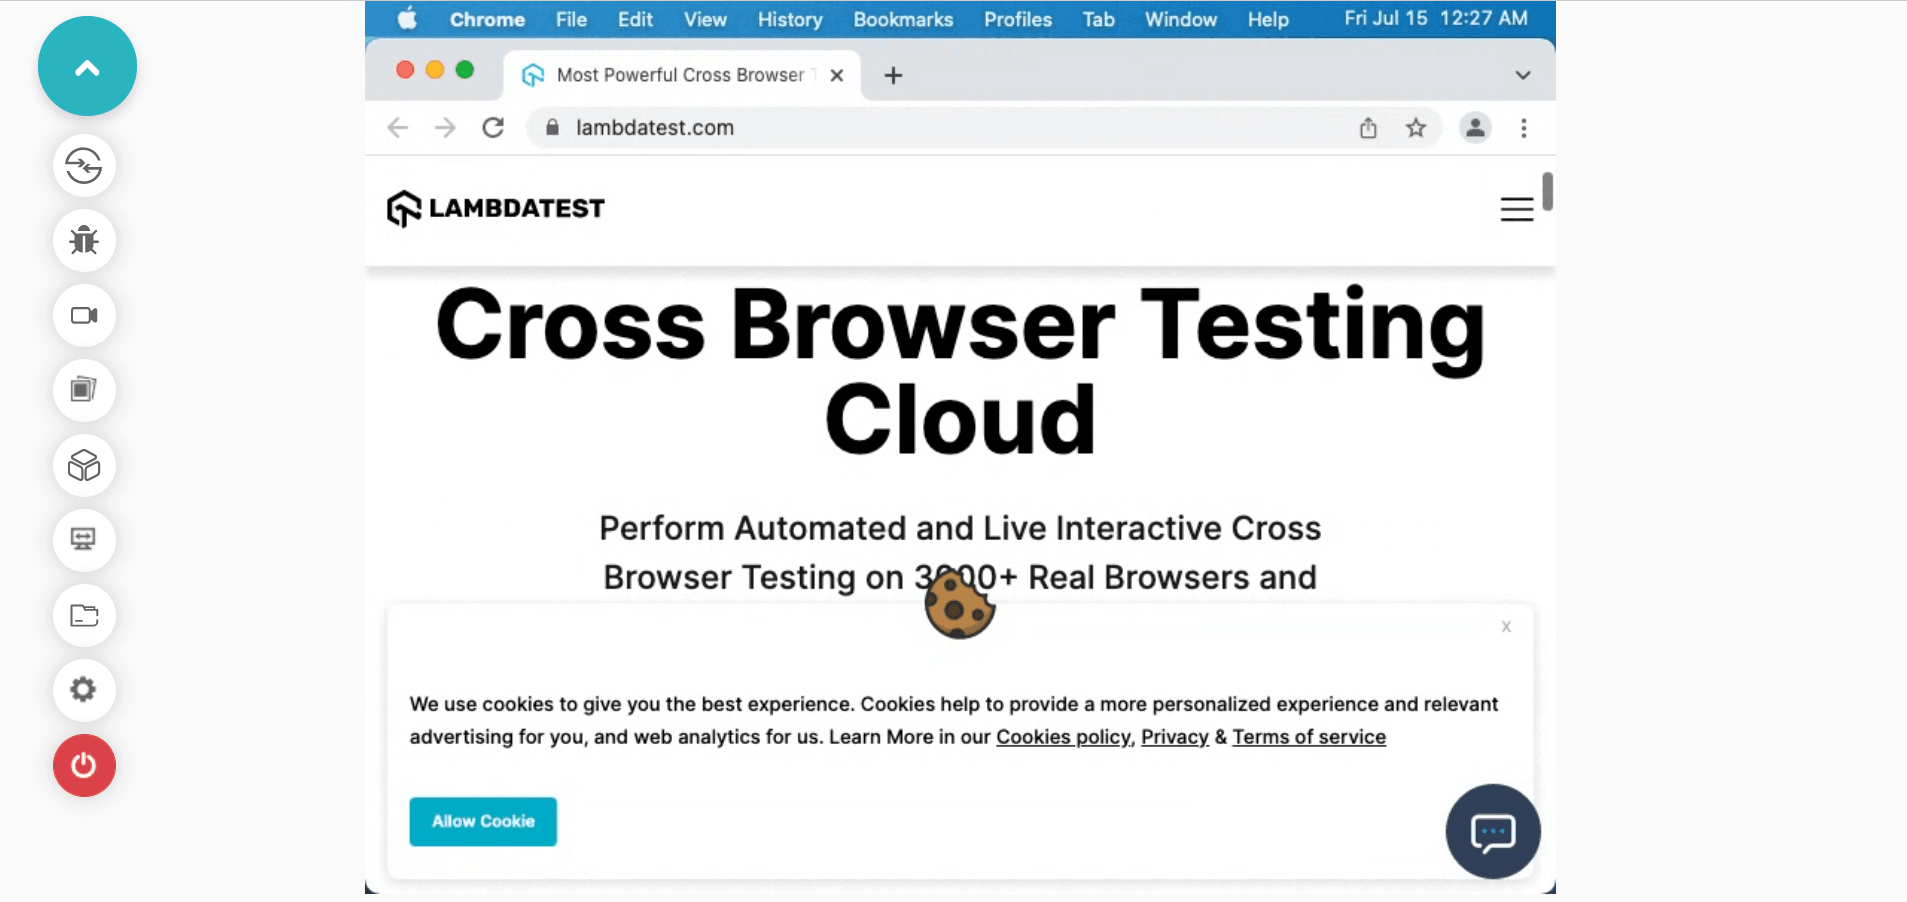
Task: Open the View menu
Action: point(705,19)
